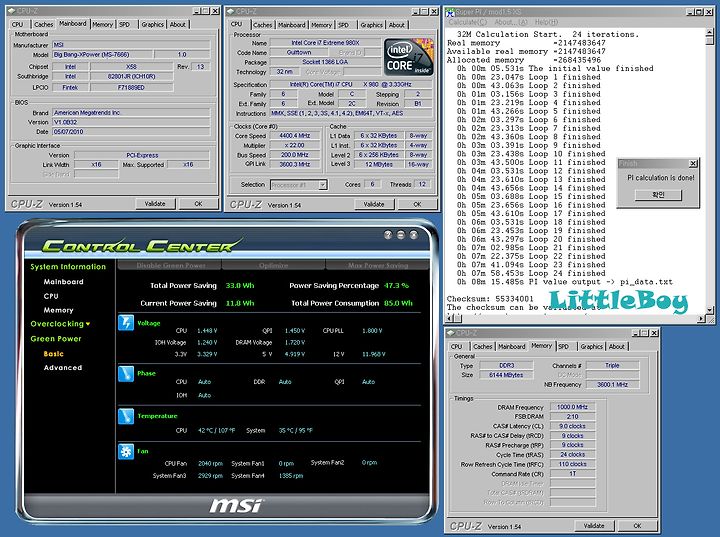Click the DRAM Voltage 1.720 V value
The width and height of the screenshot is (720, 537).
295,343
